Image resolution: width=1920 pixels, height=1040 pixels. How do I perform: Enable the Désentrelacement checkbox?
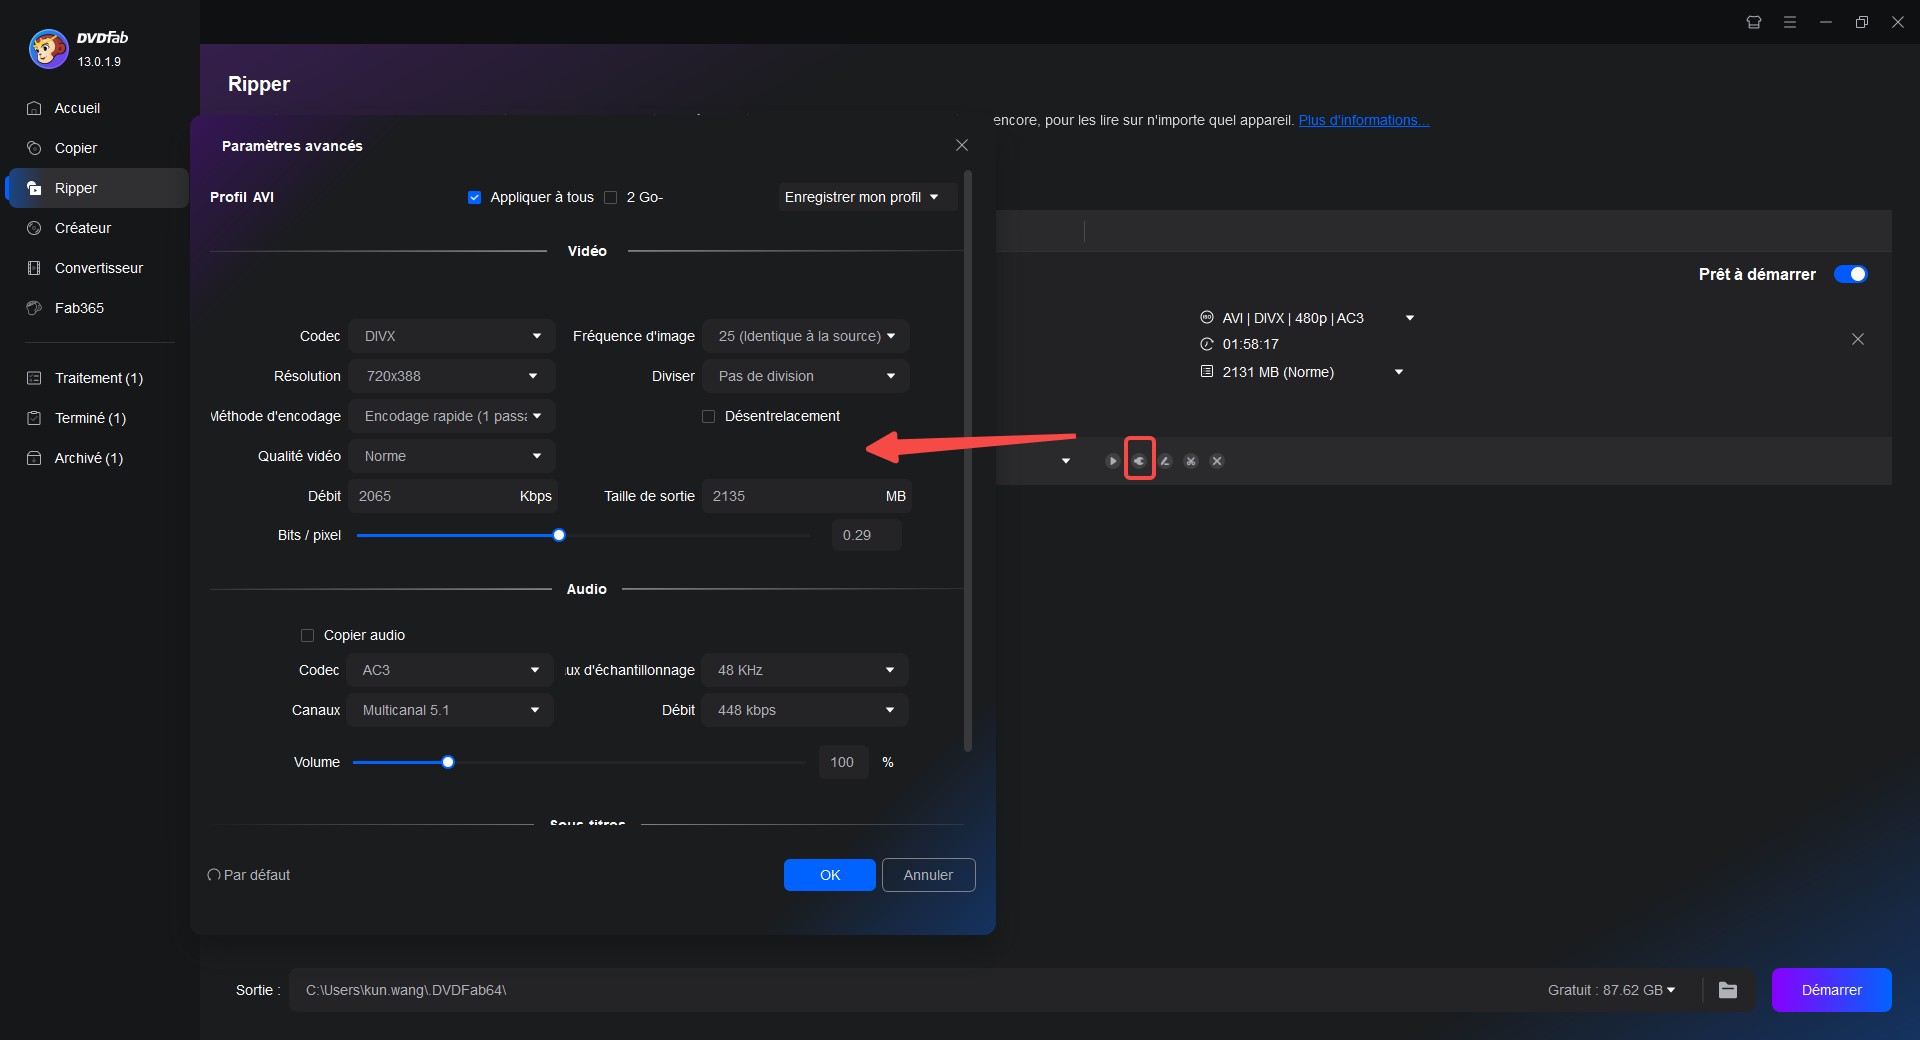pos(709,416)
